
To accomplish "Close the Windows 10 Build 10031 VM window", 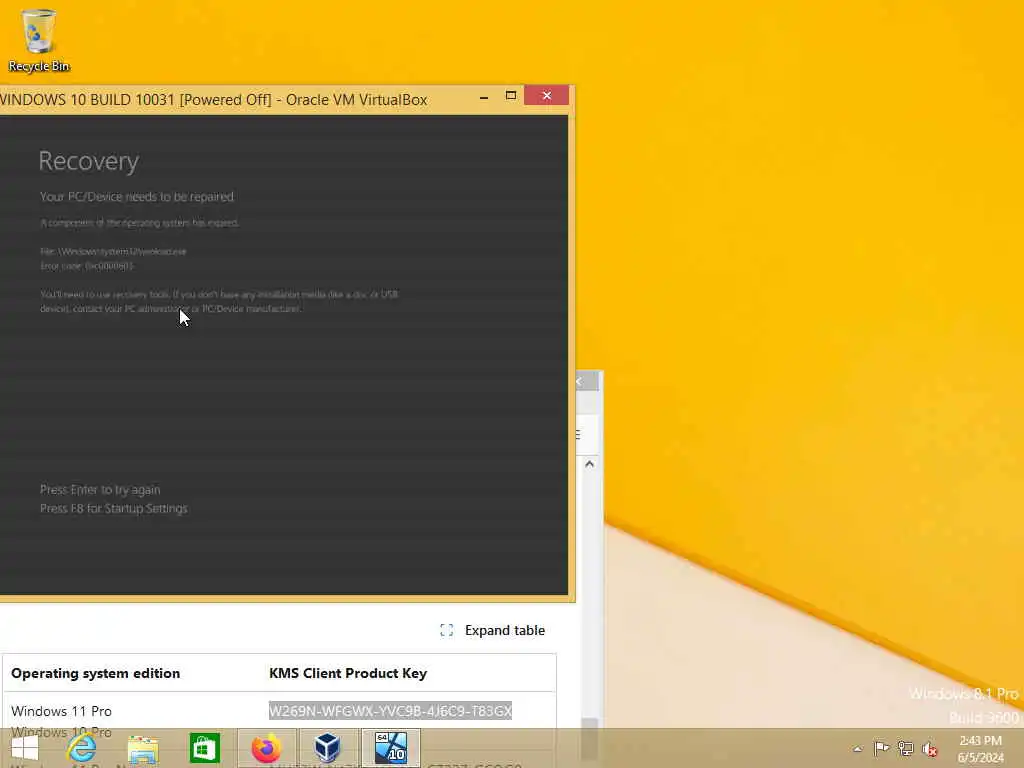I will click(x=547, y=95).
